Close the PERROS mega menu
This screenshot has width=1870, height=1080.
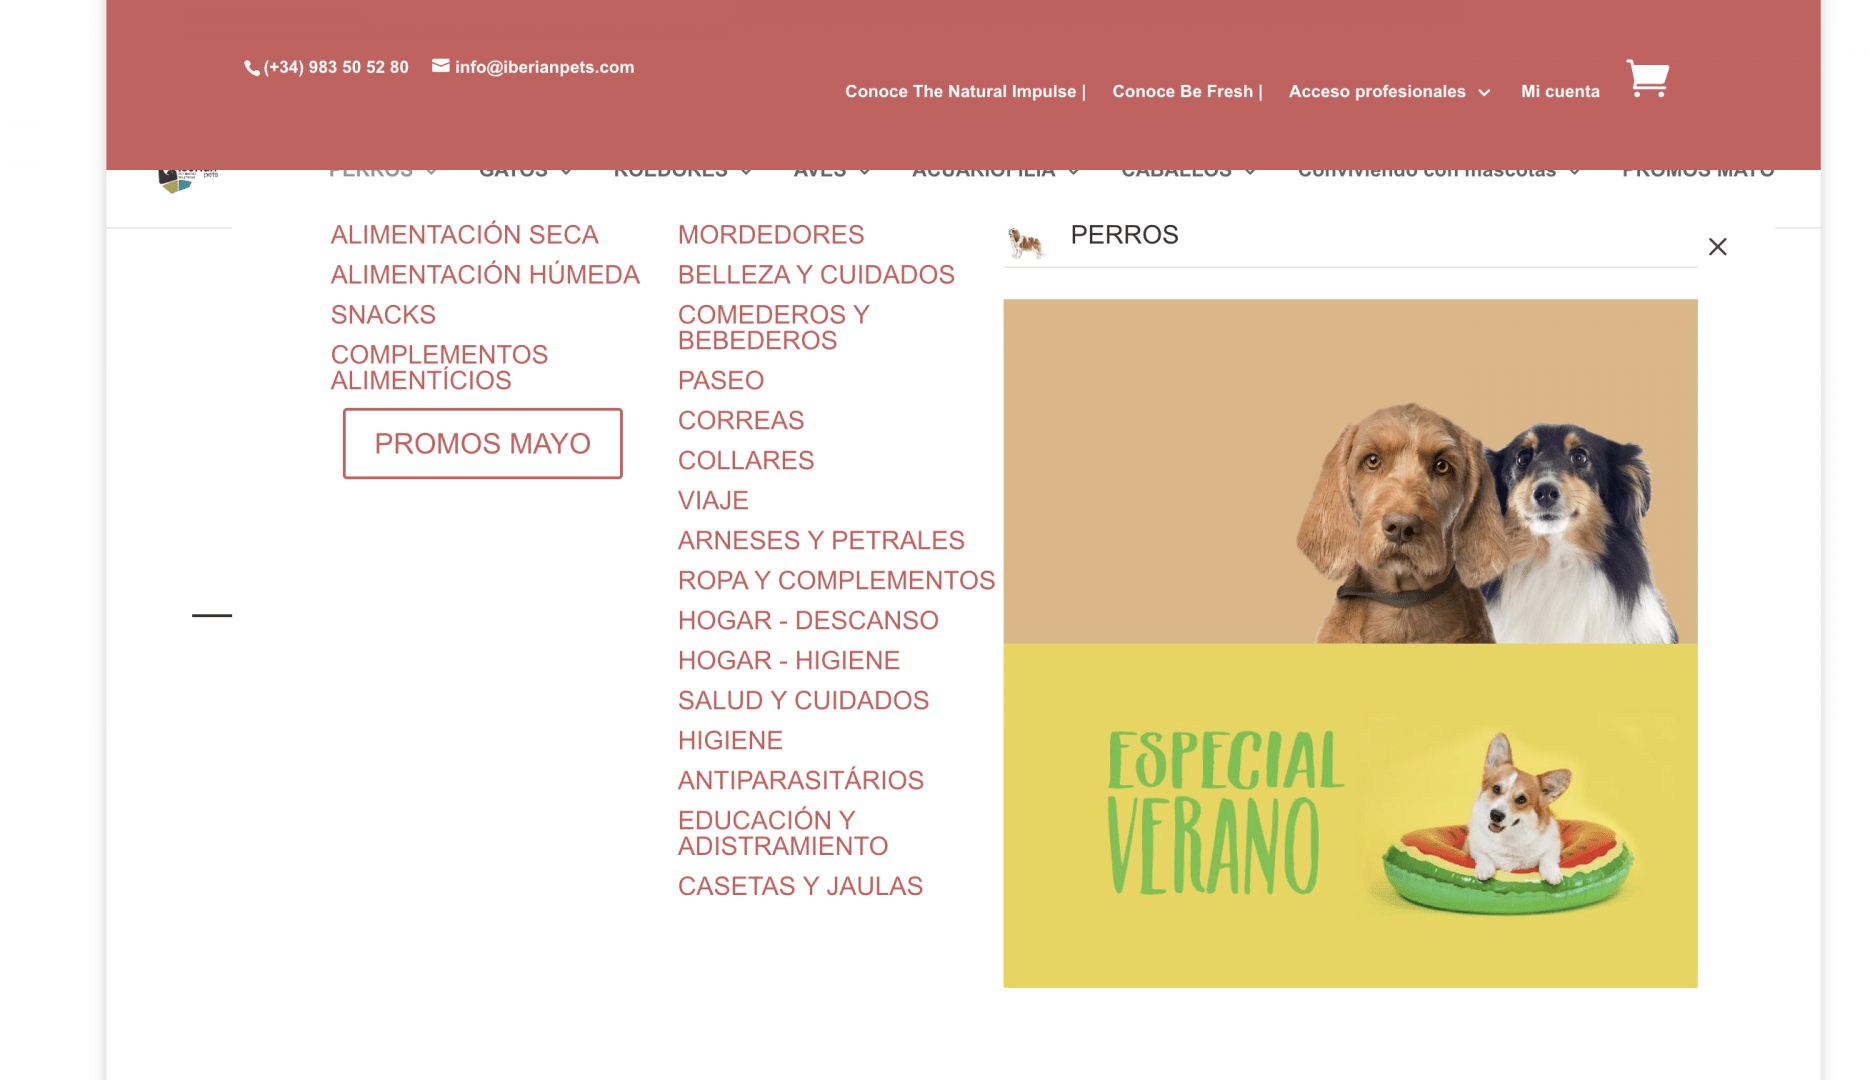pyautogui.click(x=1717, y=247)
